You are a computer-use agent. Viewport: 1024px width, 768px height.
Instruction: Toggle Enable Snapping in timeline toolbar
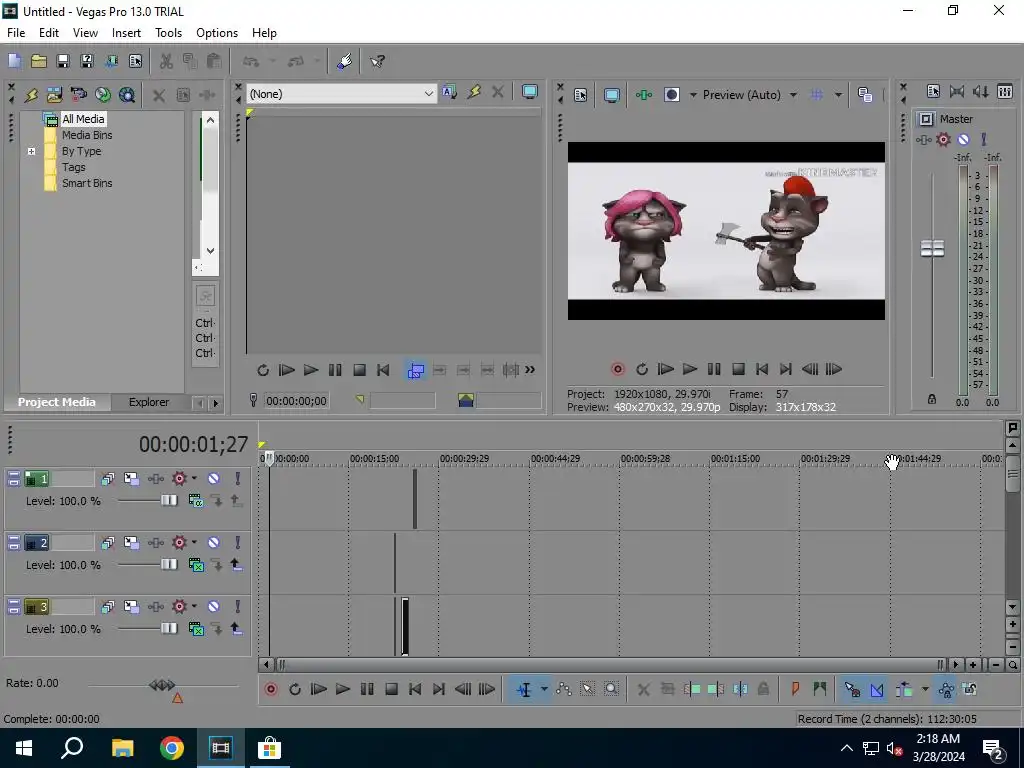coord(852,690)
